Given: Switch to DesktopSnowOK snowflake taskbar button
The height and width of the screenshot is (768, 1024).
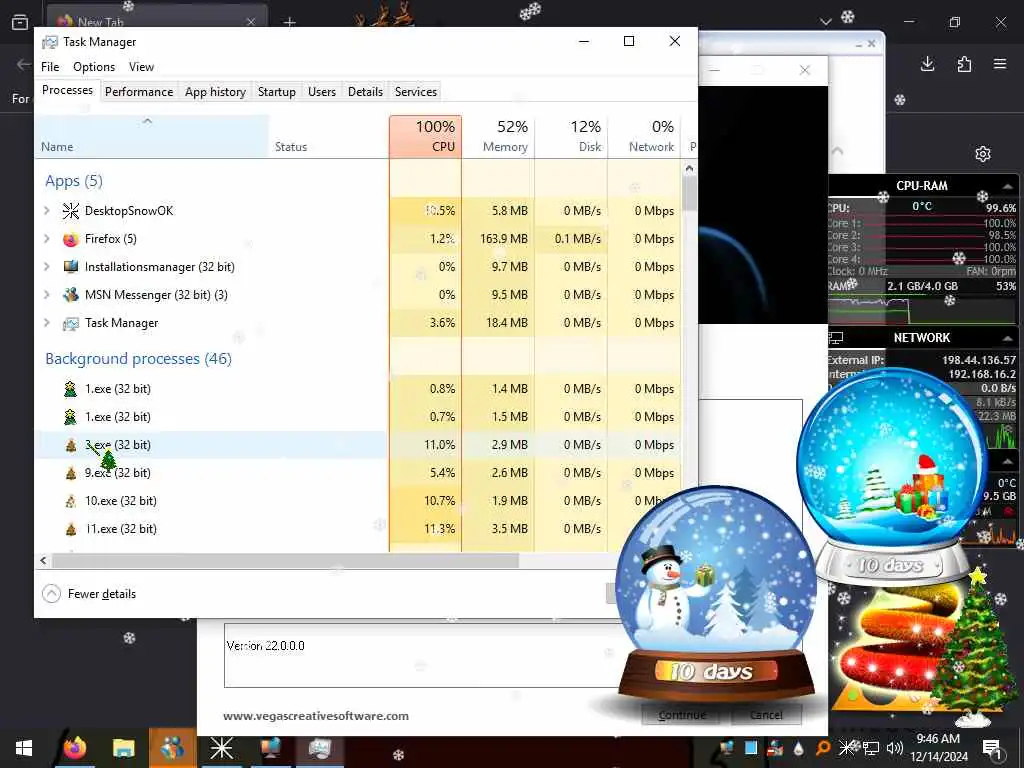Looking at the screenshot, I should coord(221,748).
